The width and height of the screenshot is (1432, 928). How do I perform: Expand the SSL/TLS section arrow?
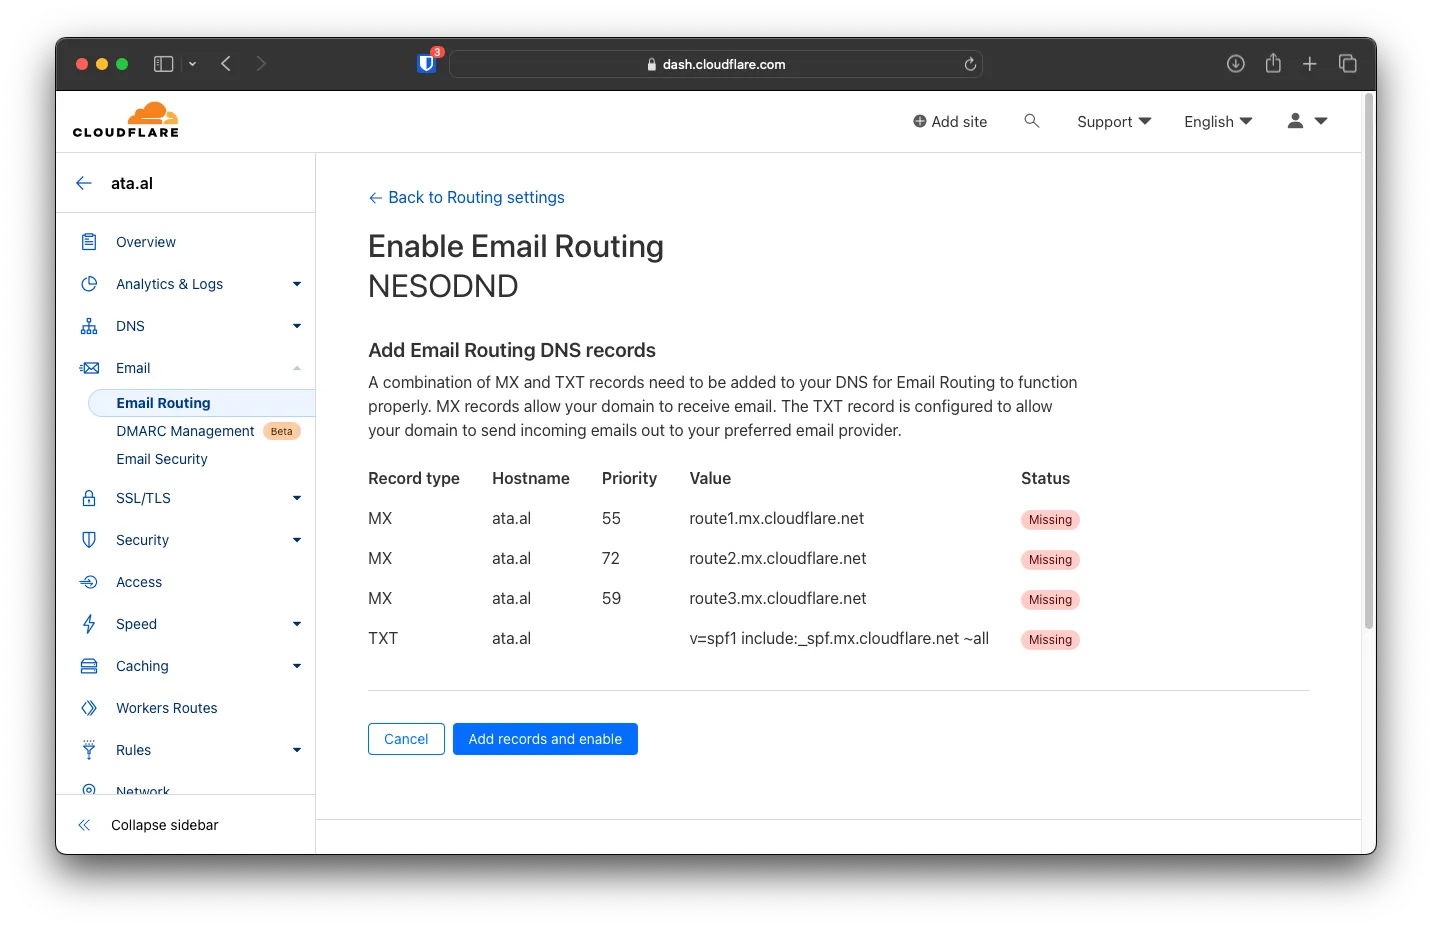pos(297,498)
